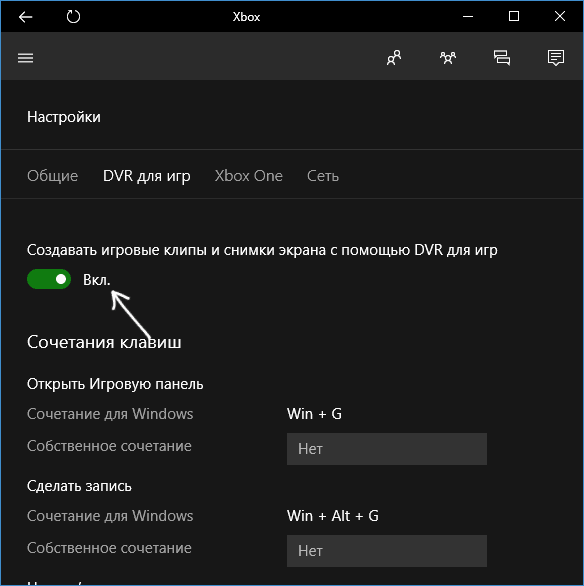
Task: Click the Открыть Игровую панель label
Action: (115, 384)
